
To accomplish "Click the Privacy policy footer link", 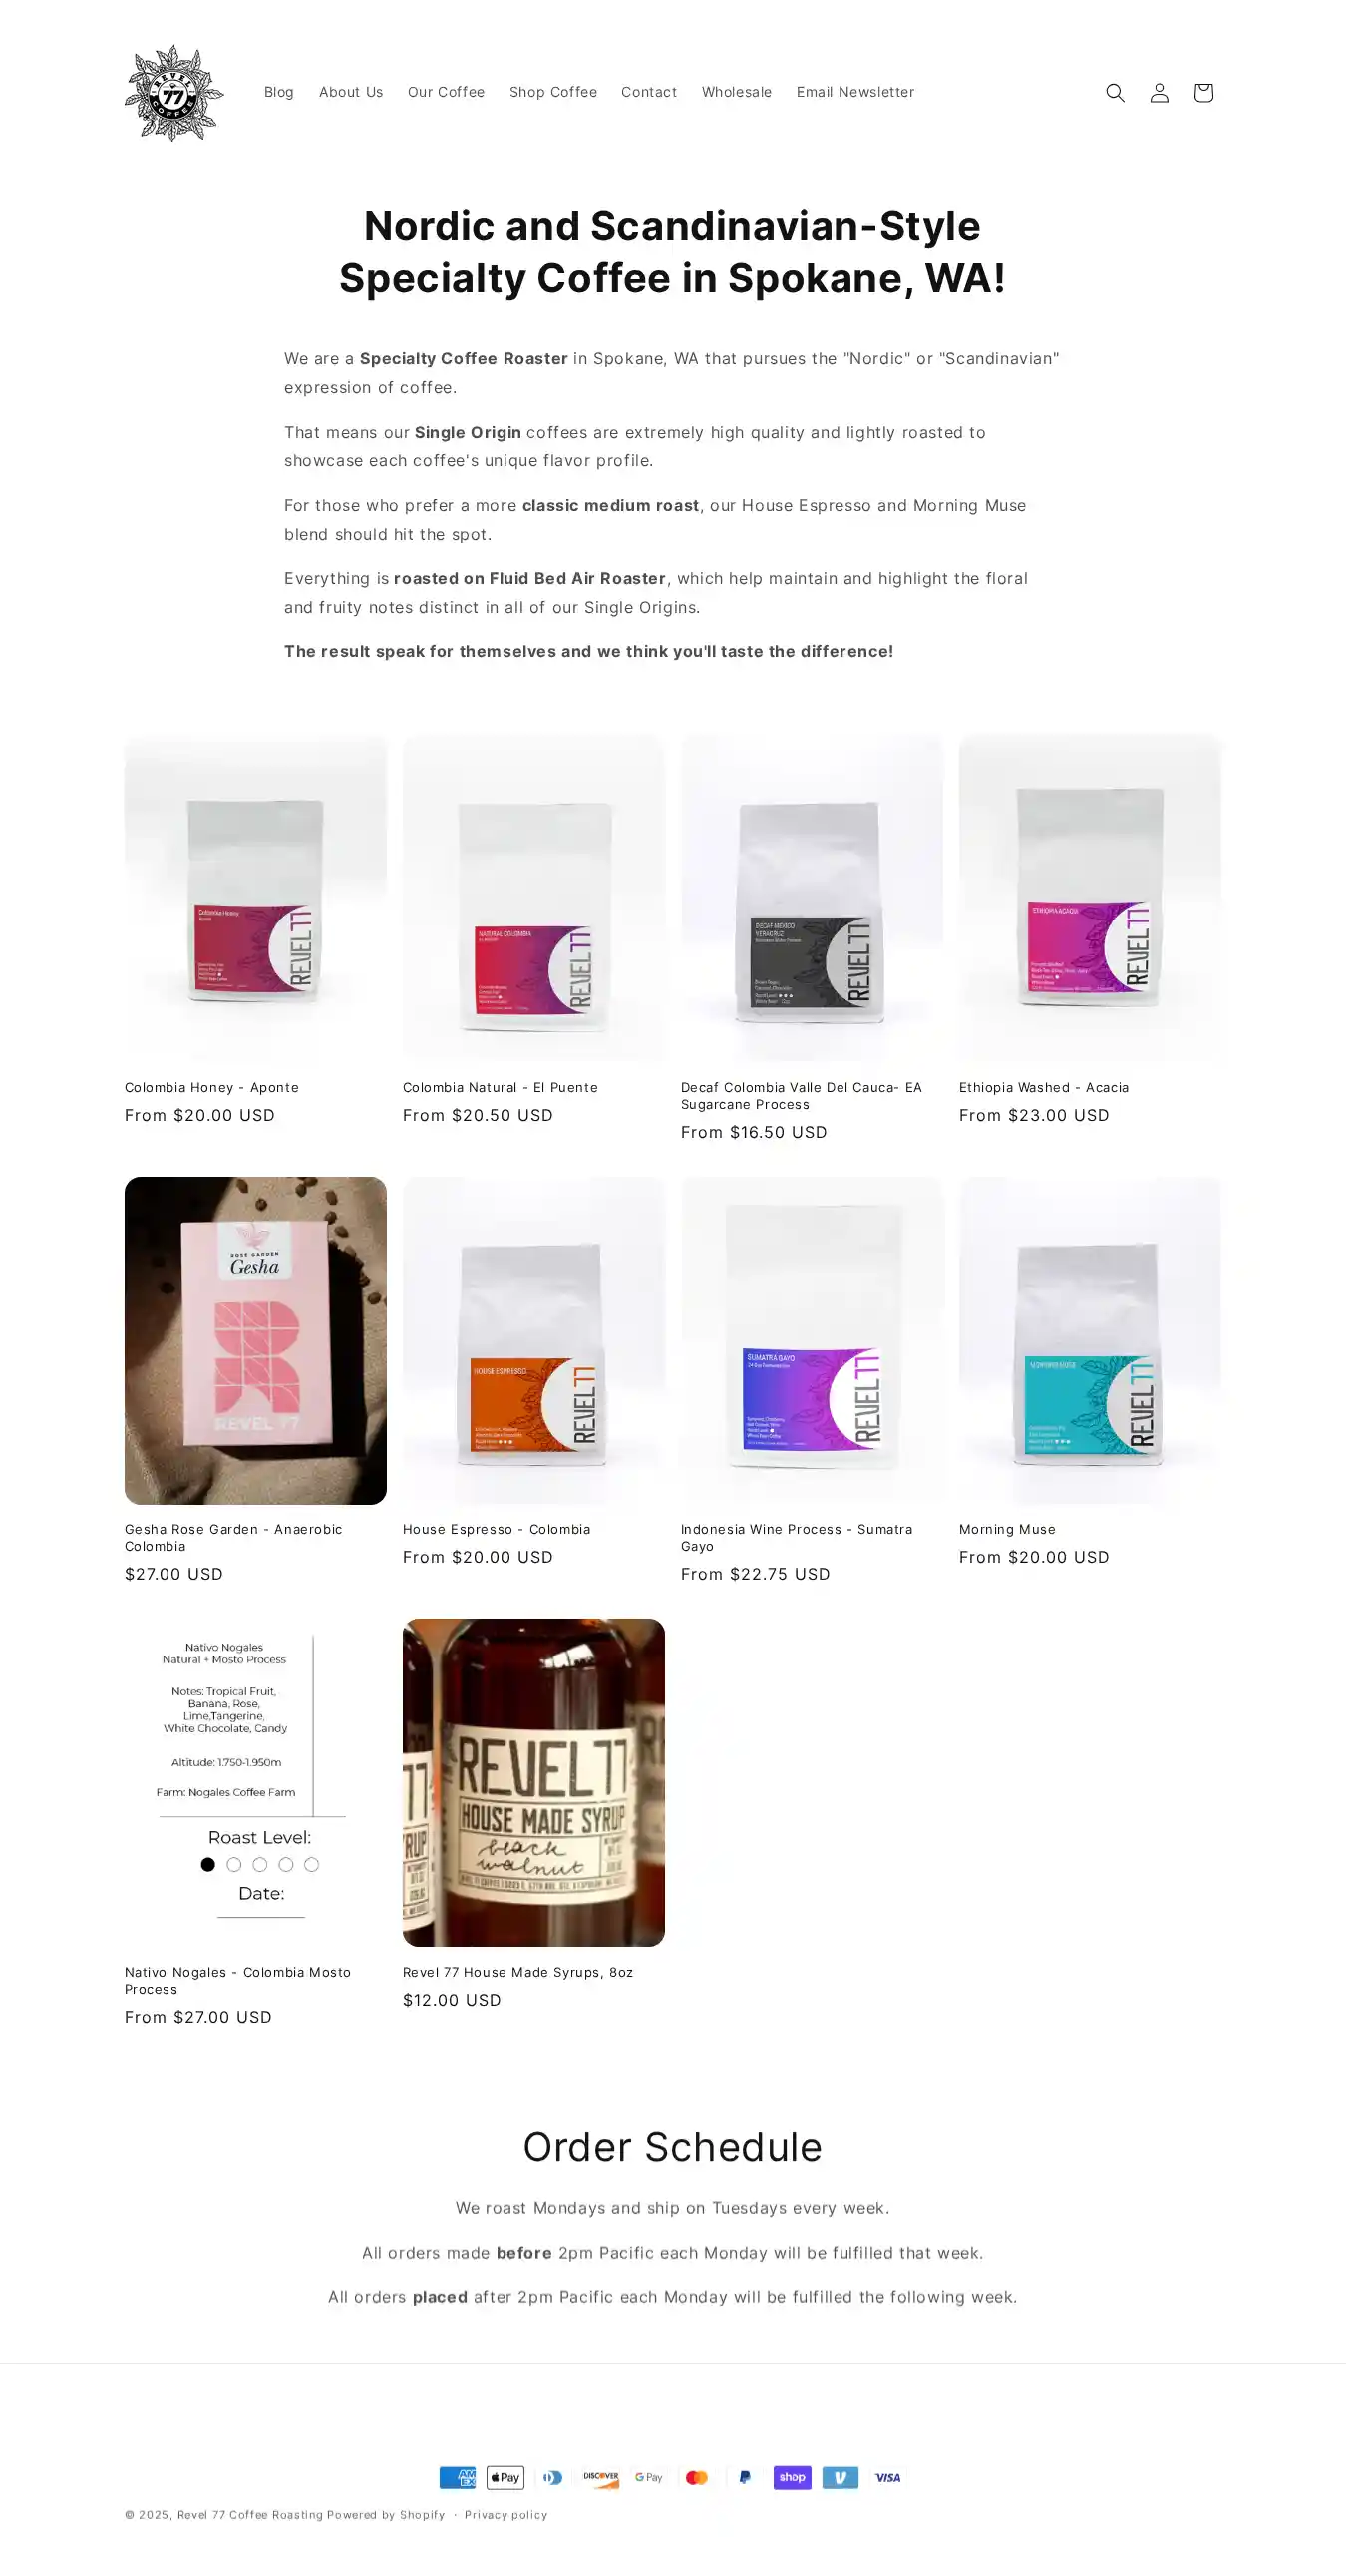I will (506, 2515).
